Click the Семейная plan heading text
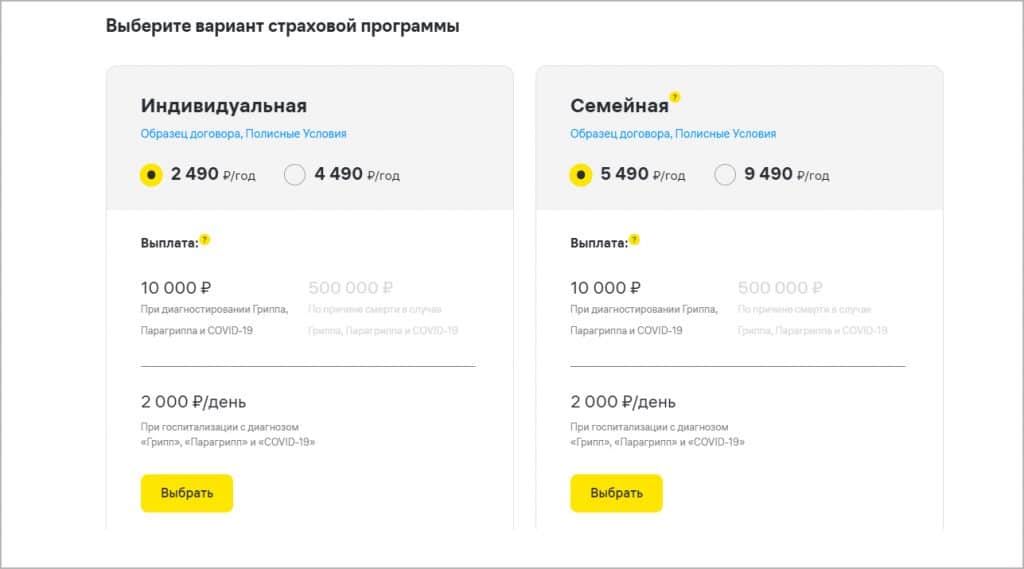Viewport: 1024px width, 569px height. pos(619,106)
